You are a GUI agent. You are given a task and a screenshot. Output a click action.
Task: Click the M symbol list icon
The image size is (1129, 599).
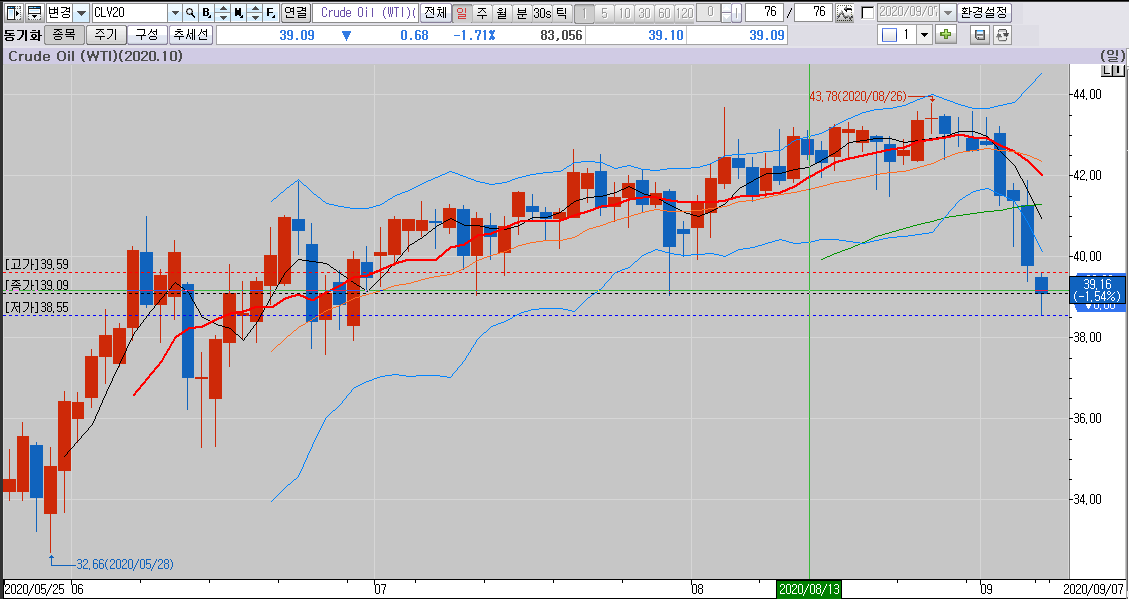tap(238, 12)
